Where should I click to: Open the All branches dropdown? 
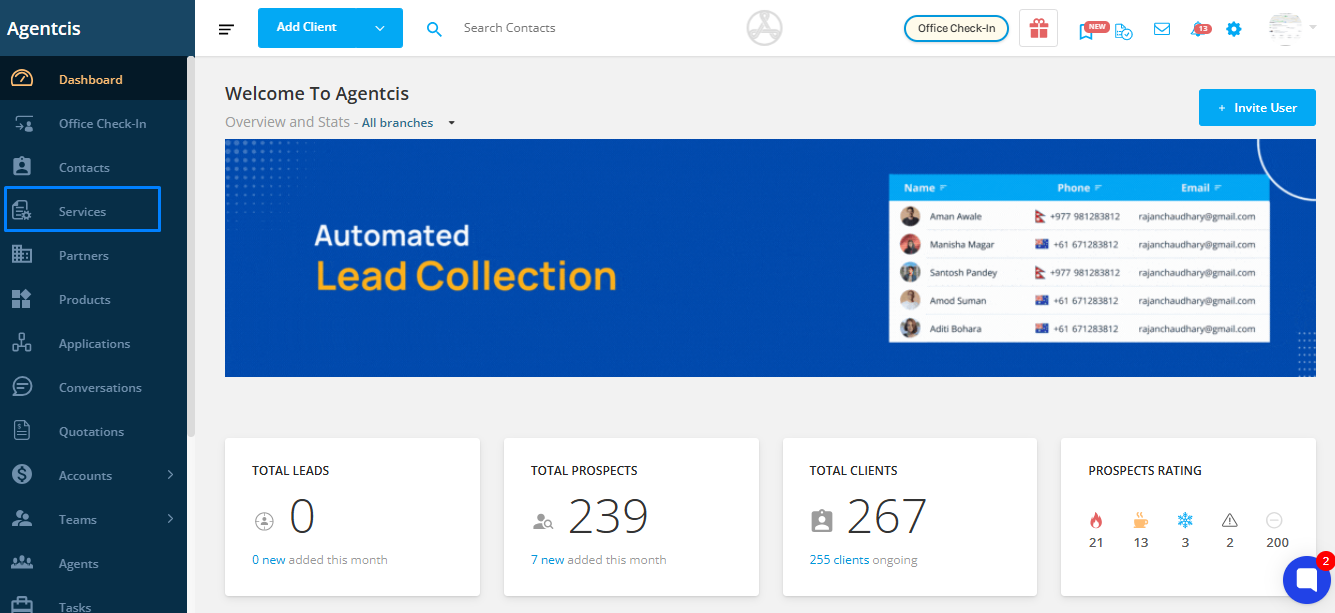[408, 123]
